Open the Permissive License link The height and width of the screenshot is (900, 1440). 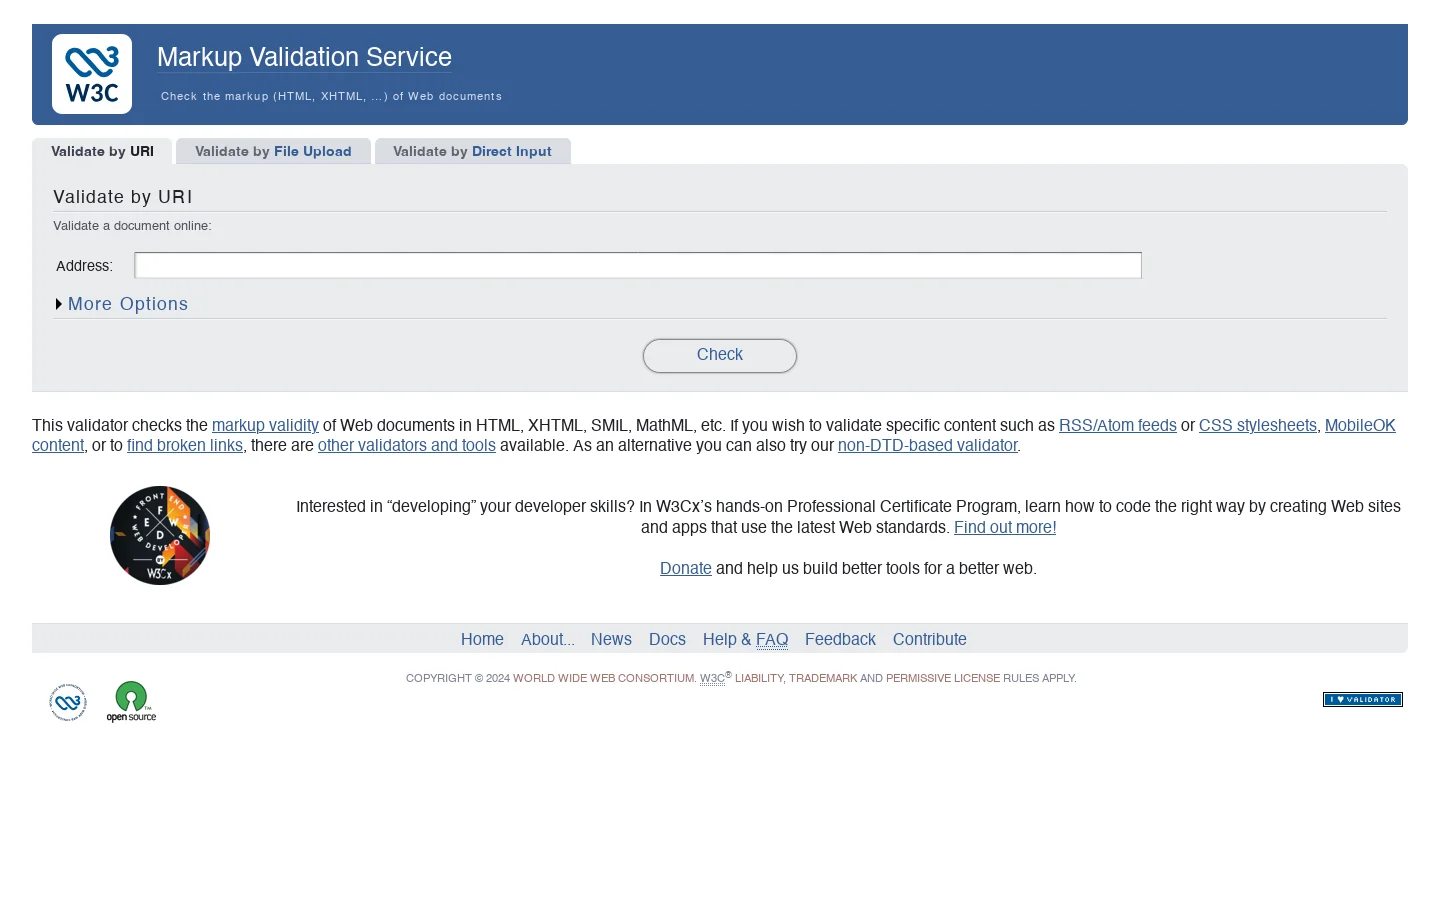tap(943, 678)
